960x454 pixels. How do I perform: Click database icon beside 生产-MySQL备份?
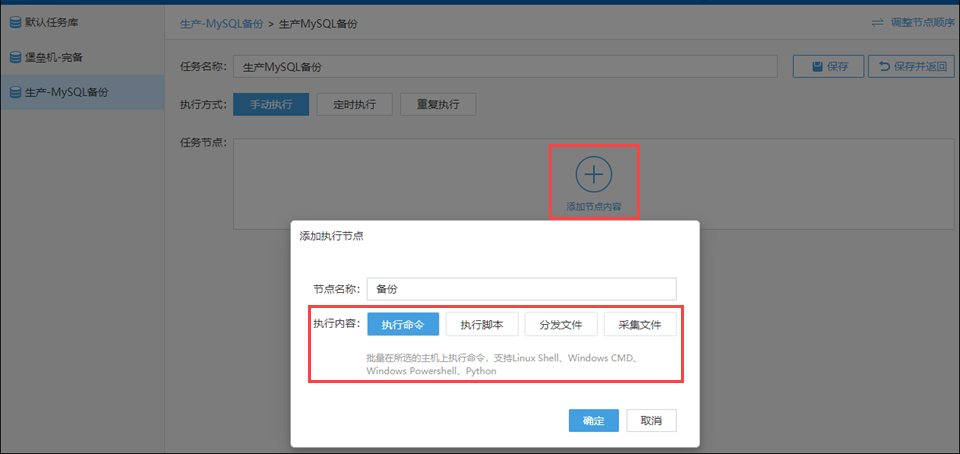(15, 92)
